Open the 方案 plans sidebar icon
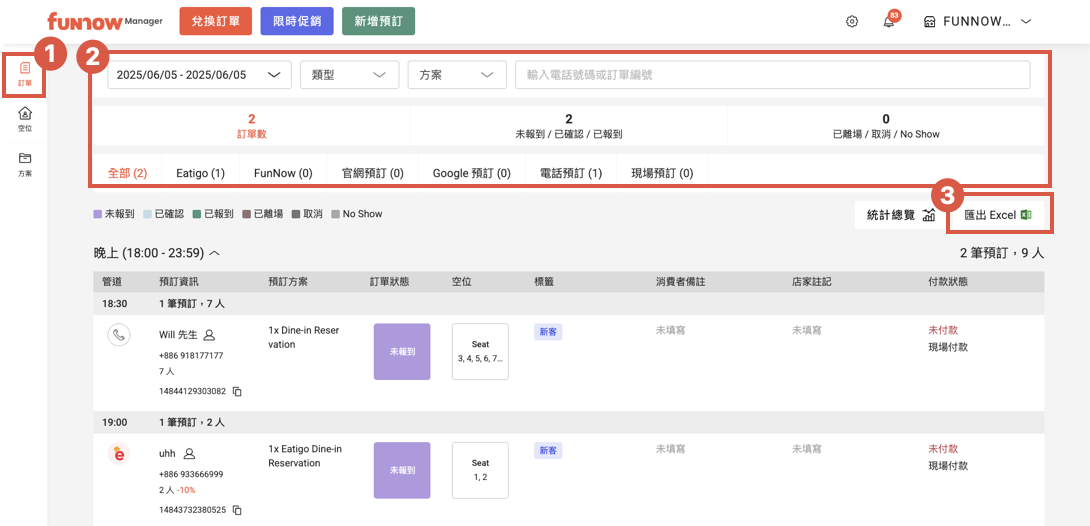This screenshot has height=526, width=1090. click(x=25, y=163)
